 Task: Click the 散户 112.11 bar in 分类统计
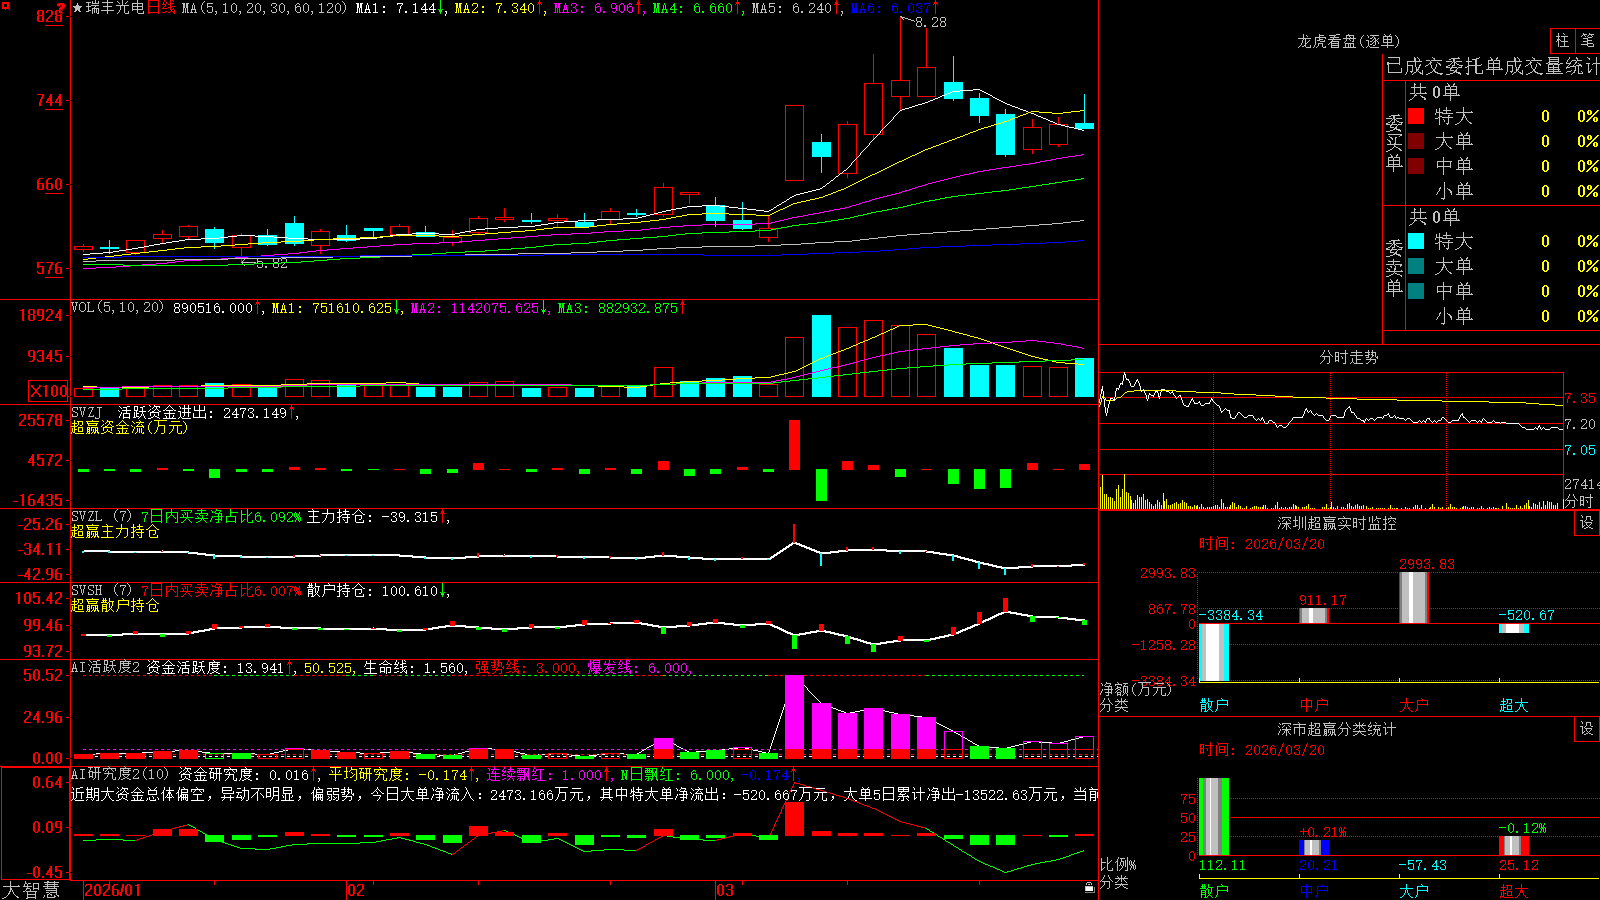click(x=1214, y=816)
